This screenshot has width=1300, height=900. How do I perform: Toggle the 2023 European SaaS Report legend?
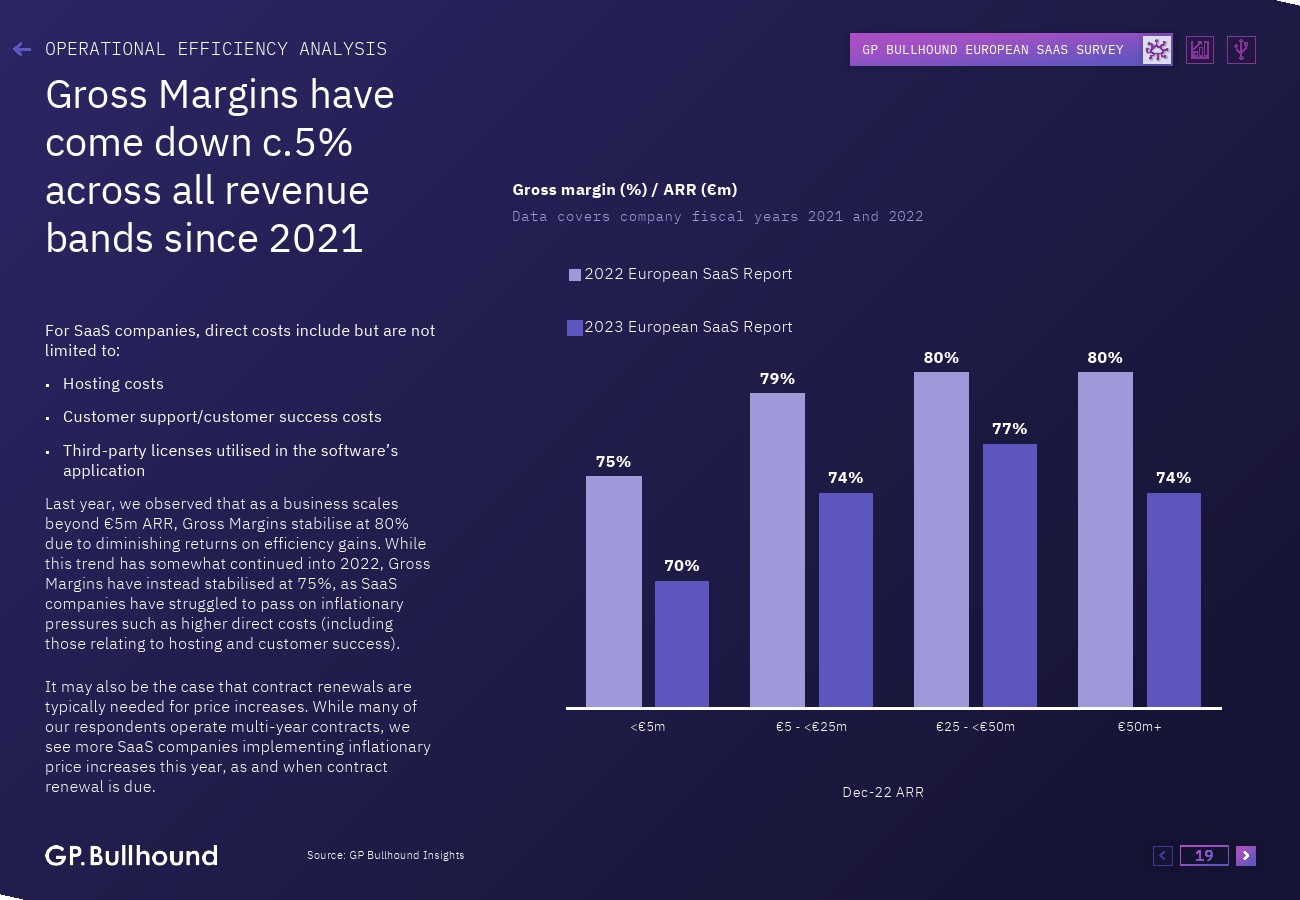[688, 327]
